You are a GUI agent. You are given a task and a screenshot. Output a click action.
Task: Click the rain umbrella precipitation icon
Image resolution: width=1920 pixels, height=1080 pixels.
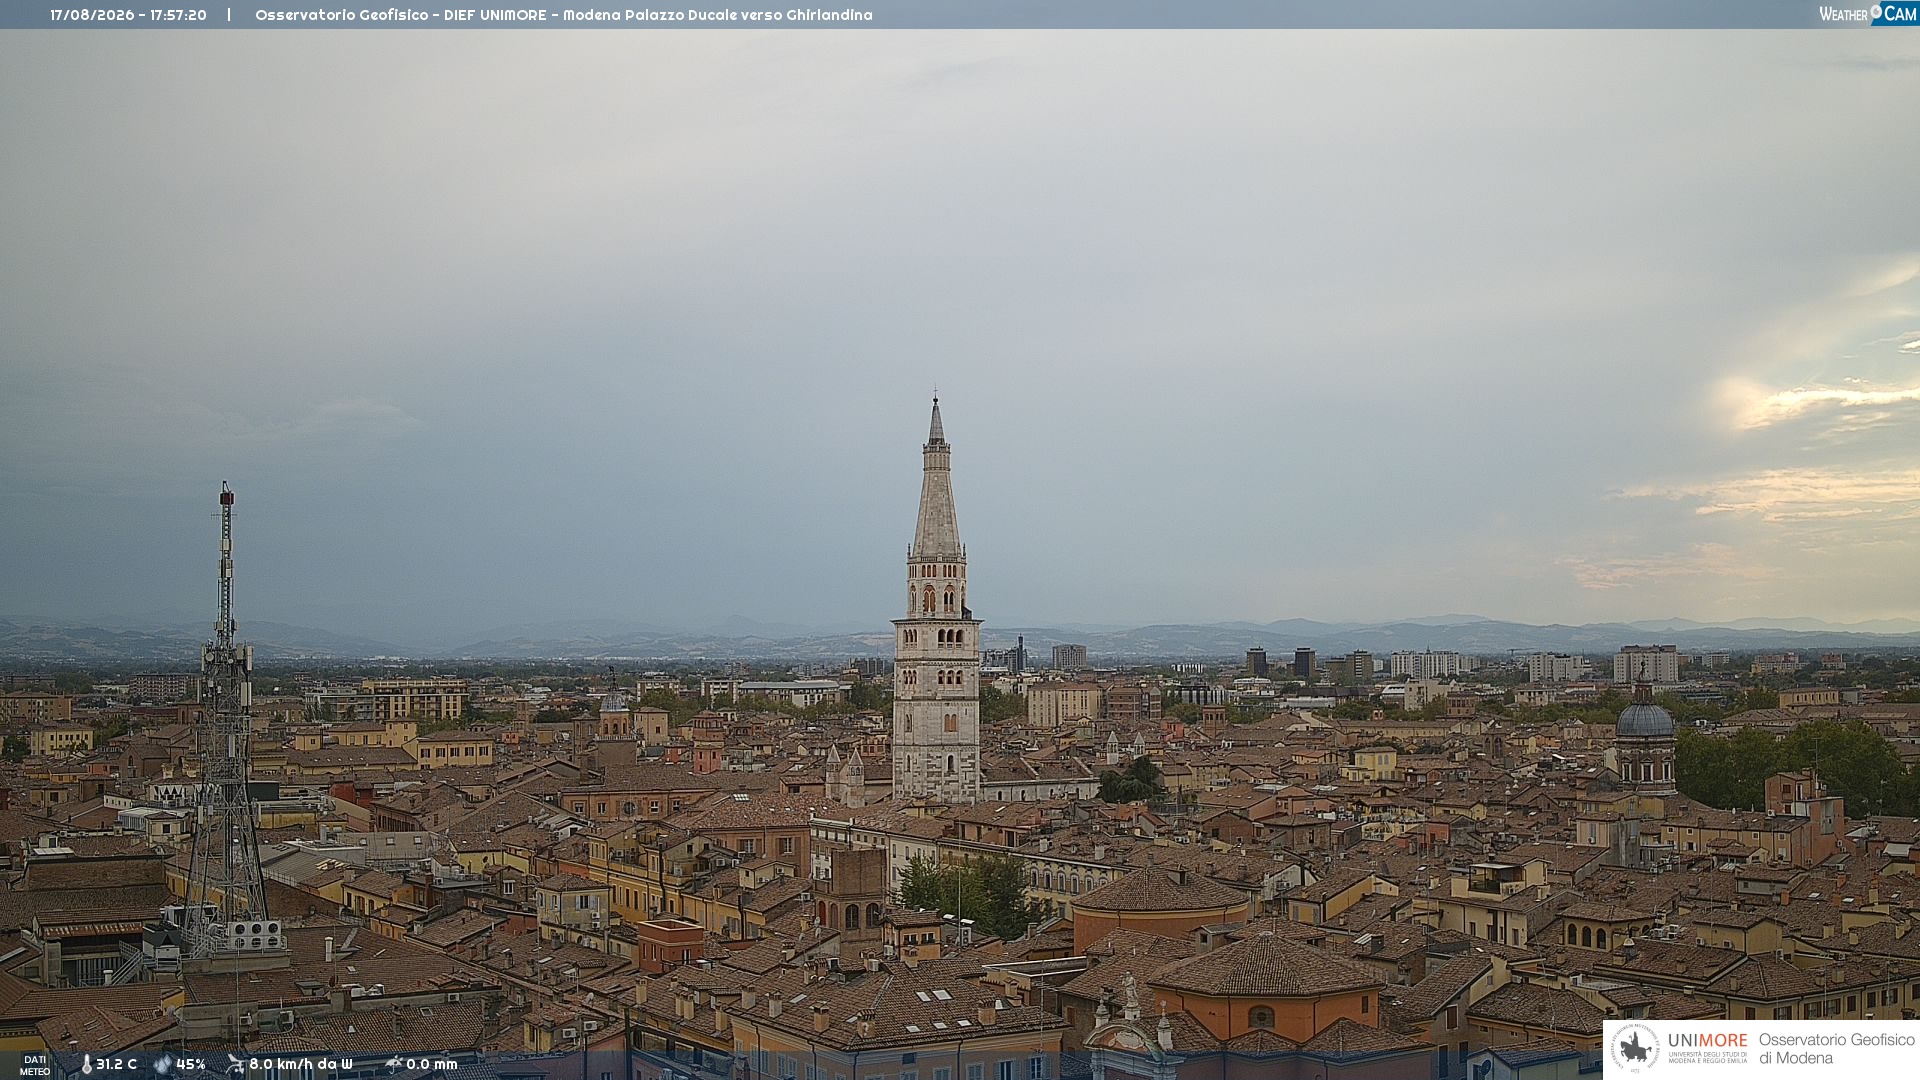[x=393, y=1064]
